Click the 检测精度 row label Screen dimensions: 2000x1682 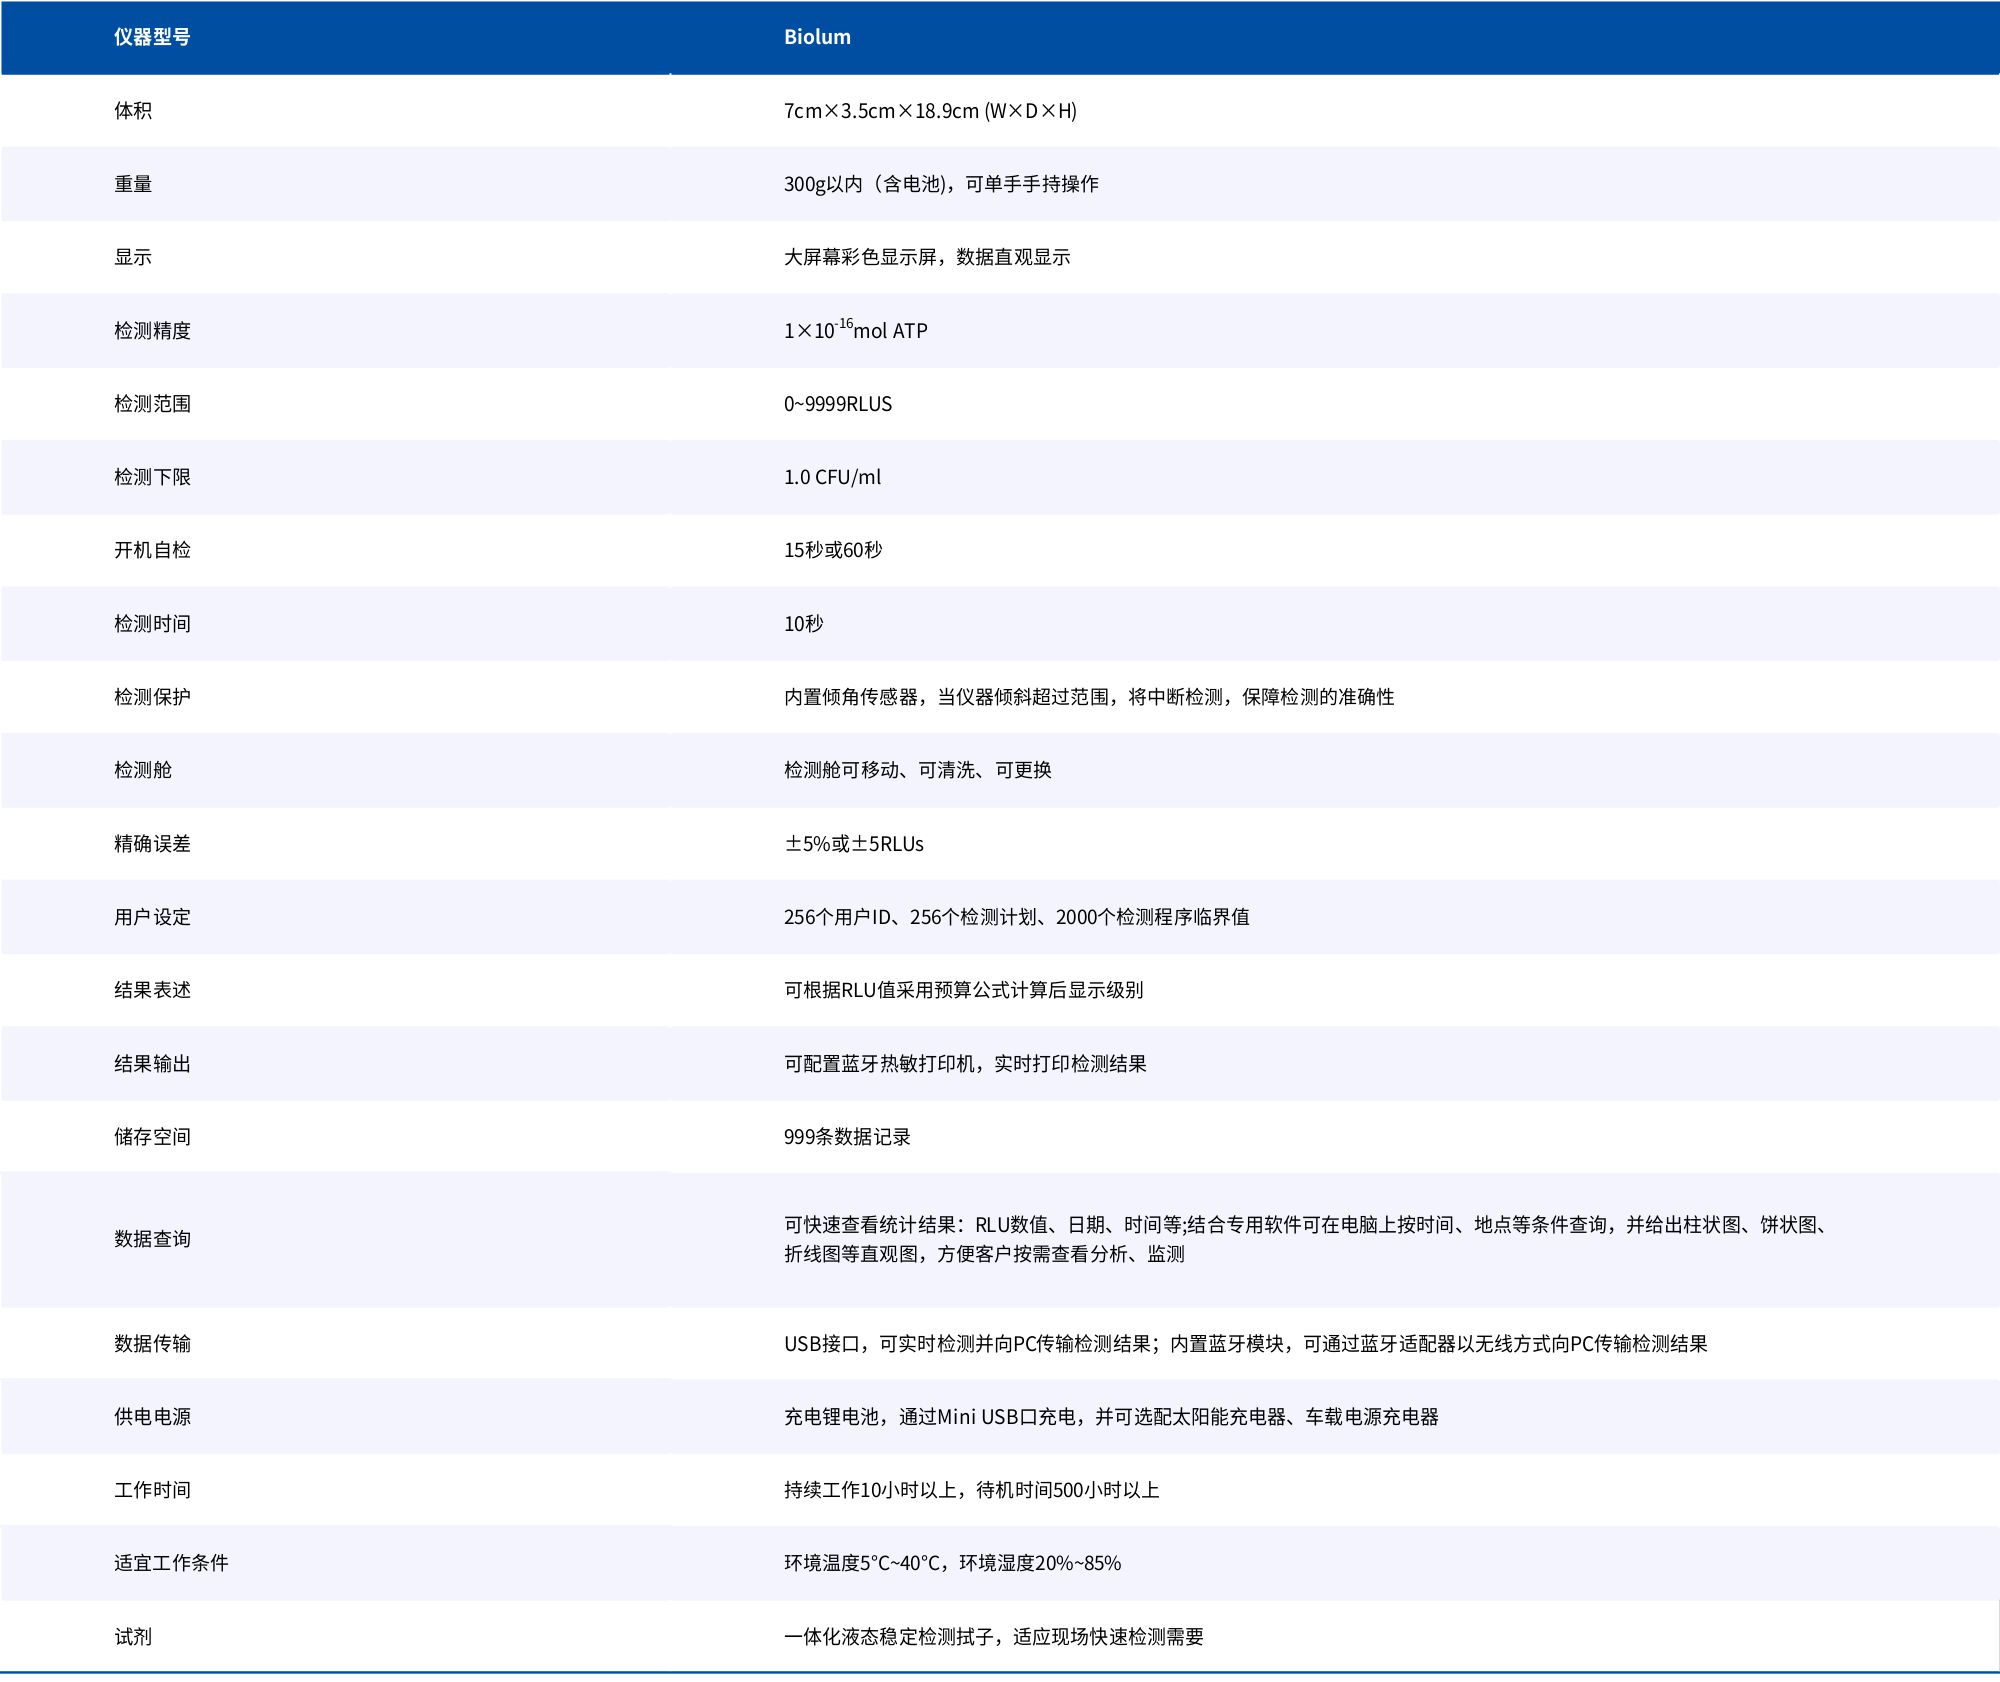pyautogui.click(x=152, y=331)
